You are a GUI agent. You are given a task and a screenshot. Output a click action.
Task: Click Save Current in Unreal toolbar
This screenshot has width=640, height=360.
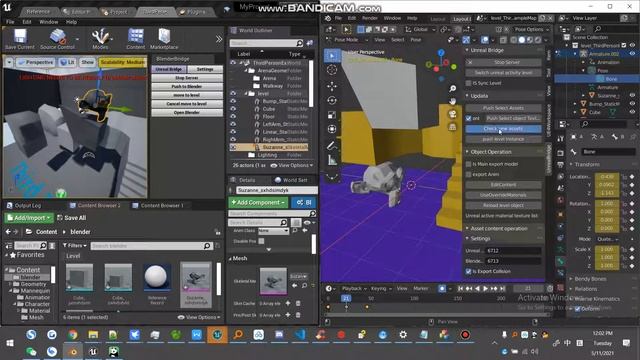[x=20, y=39]
